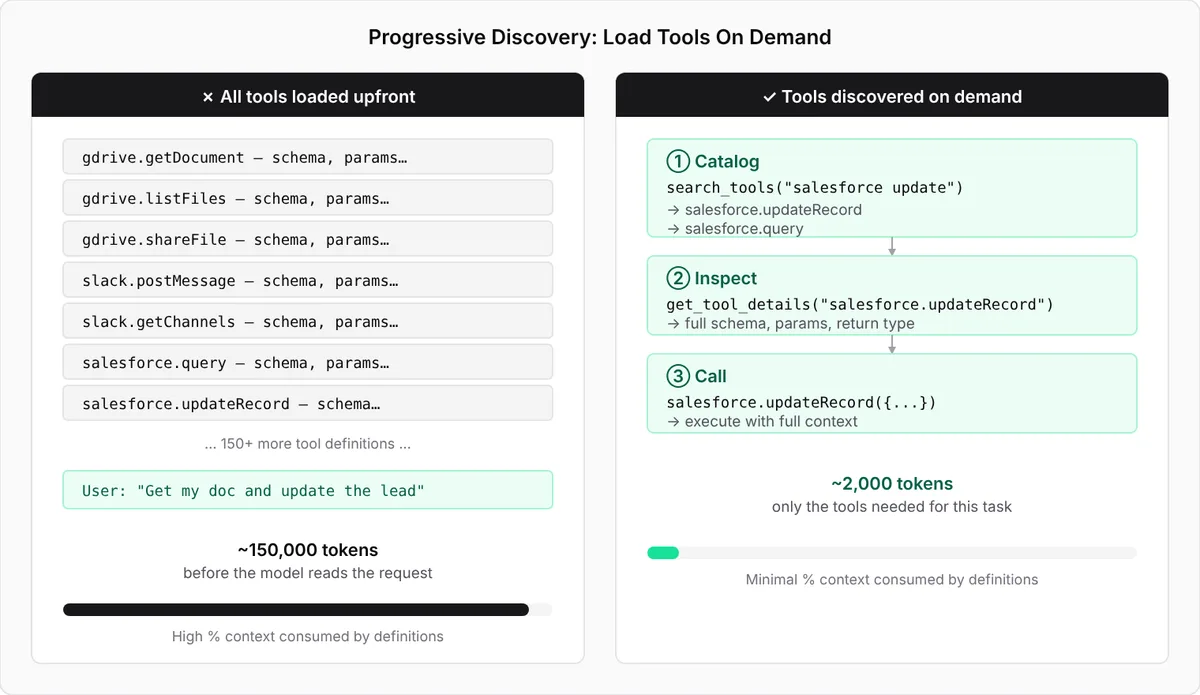Click the '~2,000 tokens' label
This screenshot has width=1200, height=695.
coord(892,484)
